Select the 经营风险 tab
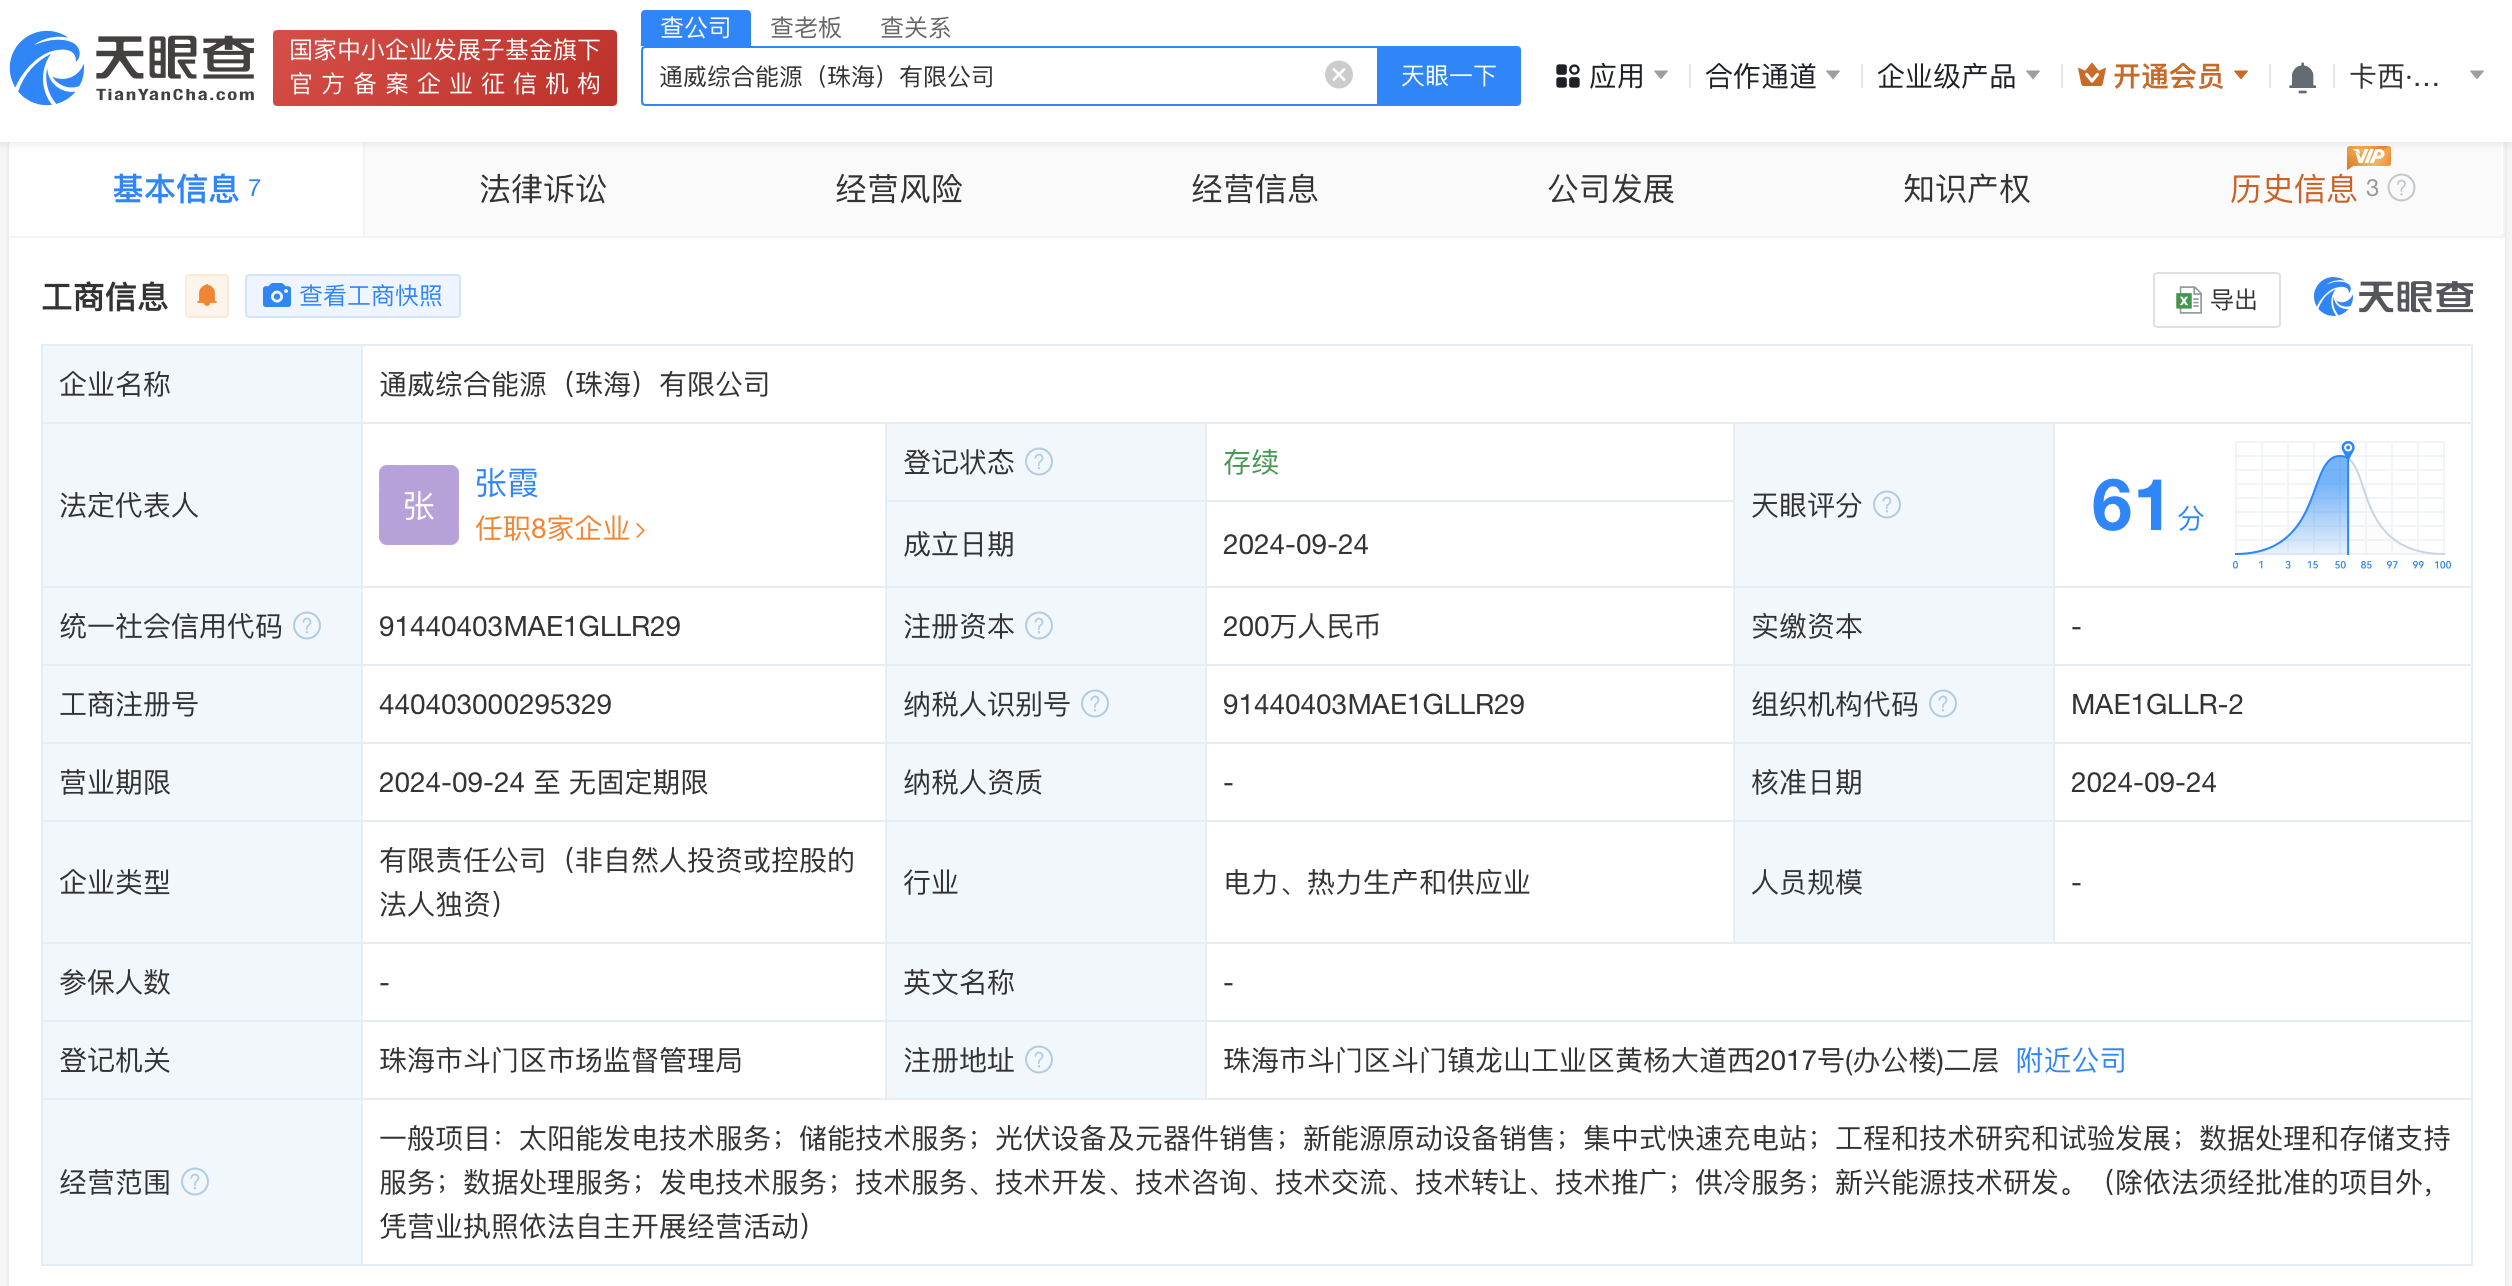 [899, 189]
